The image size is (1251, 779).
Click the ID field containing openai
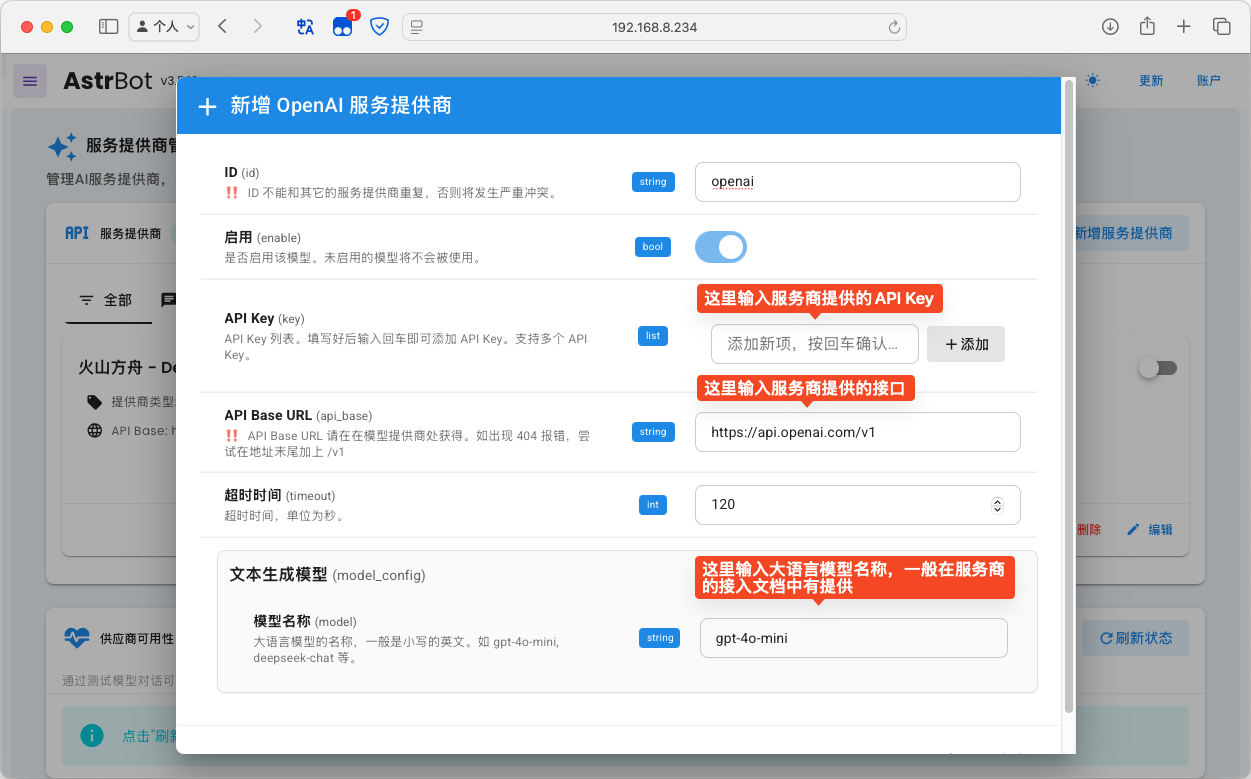[857, 182]
